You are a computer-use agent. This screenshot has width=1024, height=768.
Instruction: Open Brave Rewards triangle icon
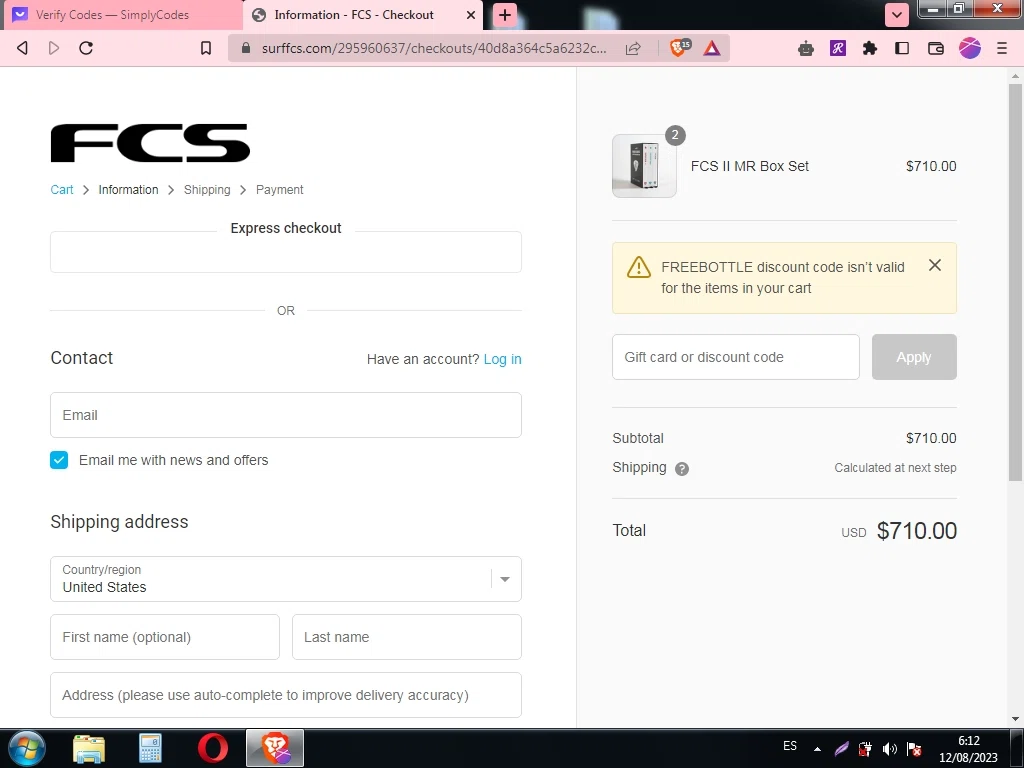(x=712, y=48)
